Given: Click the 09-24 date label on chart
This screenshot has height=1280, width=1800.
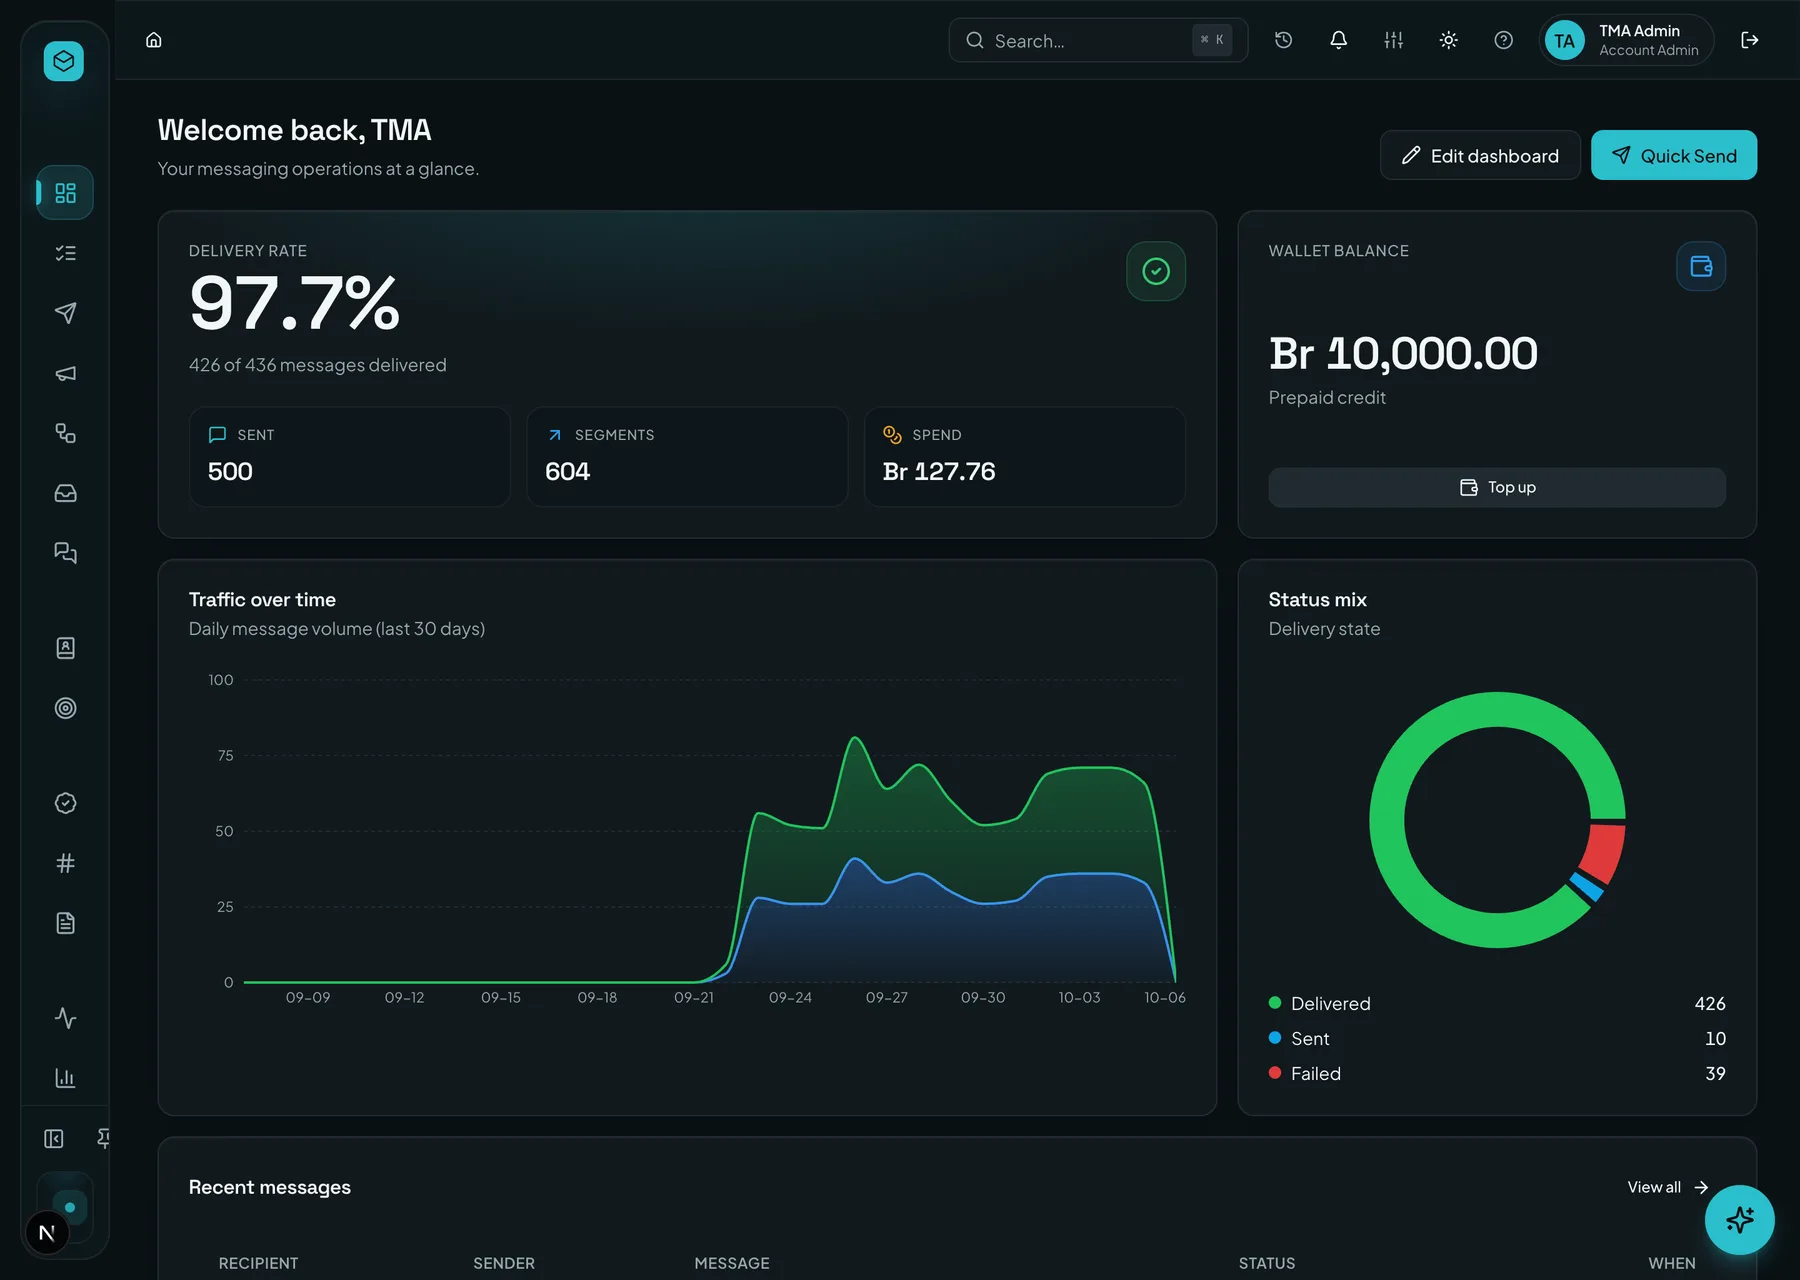Looking at the screenshot, I should tap(790, 997).
